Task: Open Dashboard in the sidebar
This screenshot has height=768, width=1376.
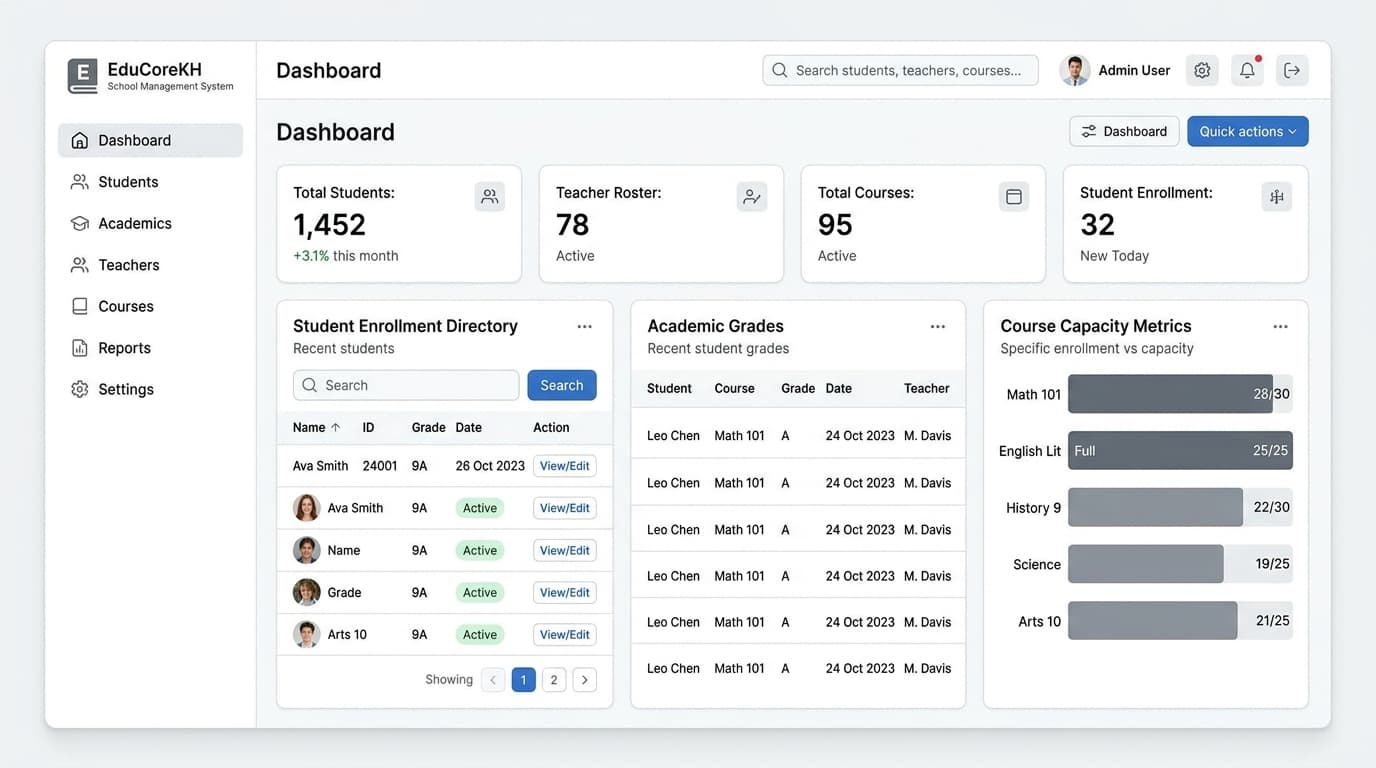Action: (x=150, y=140)
